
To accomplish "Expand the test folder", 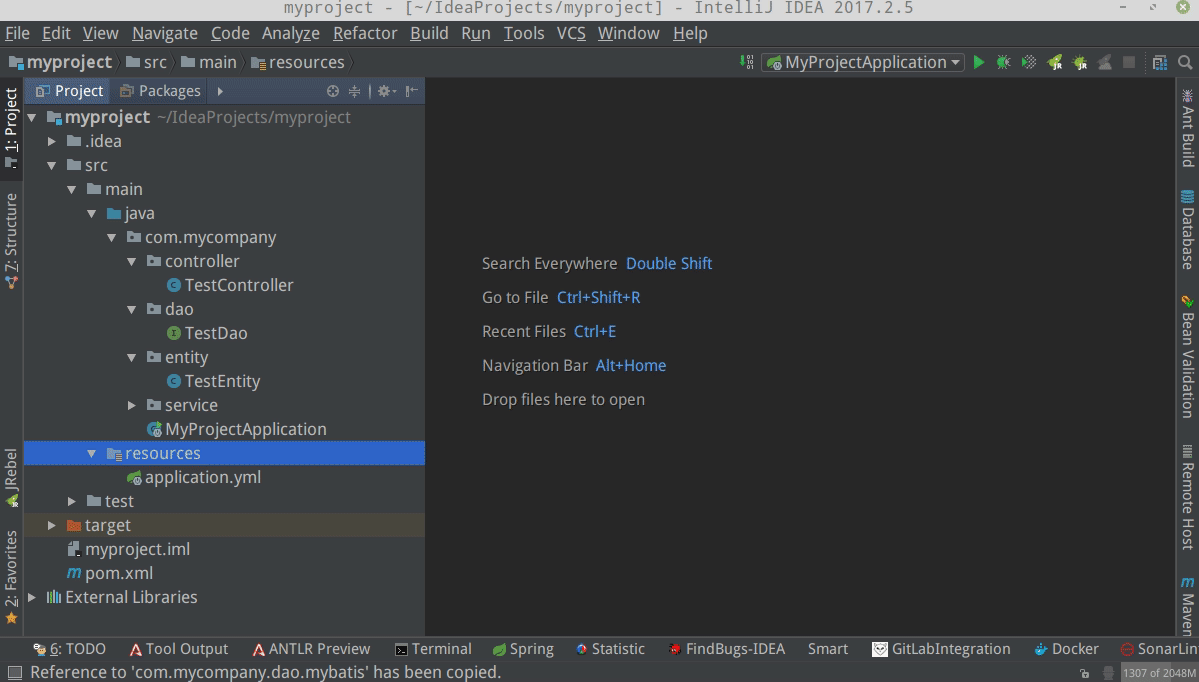I will (x=72, y=502).
